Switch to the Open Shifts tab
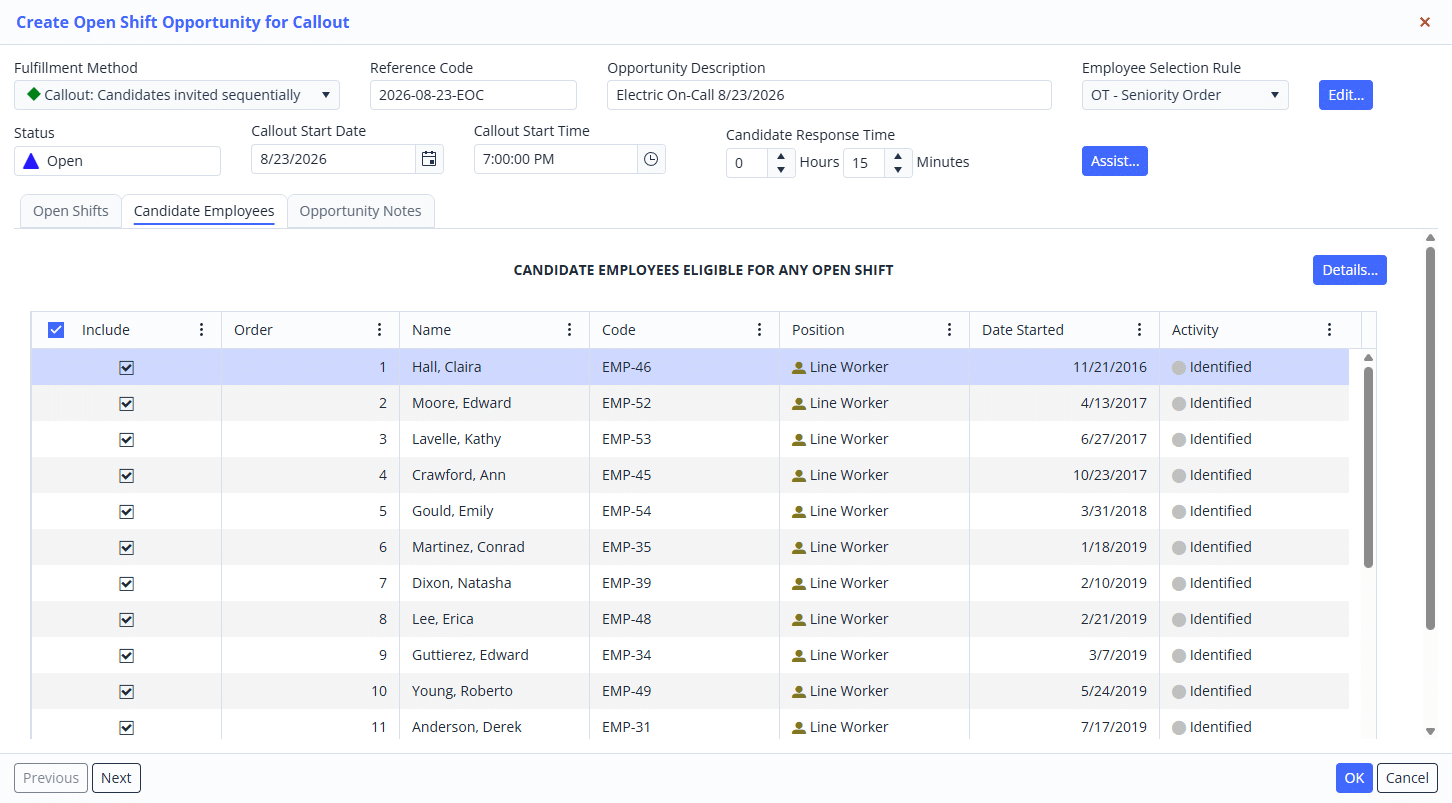This screenshot has width=1452, height=803. (x=70, y=211)
